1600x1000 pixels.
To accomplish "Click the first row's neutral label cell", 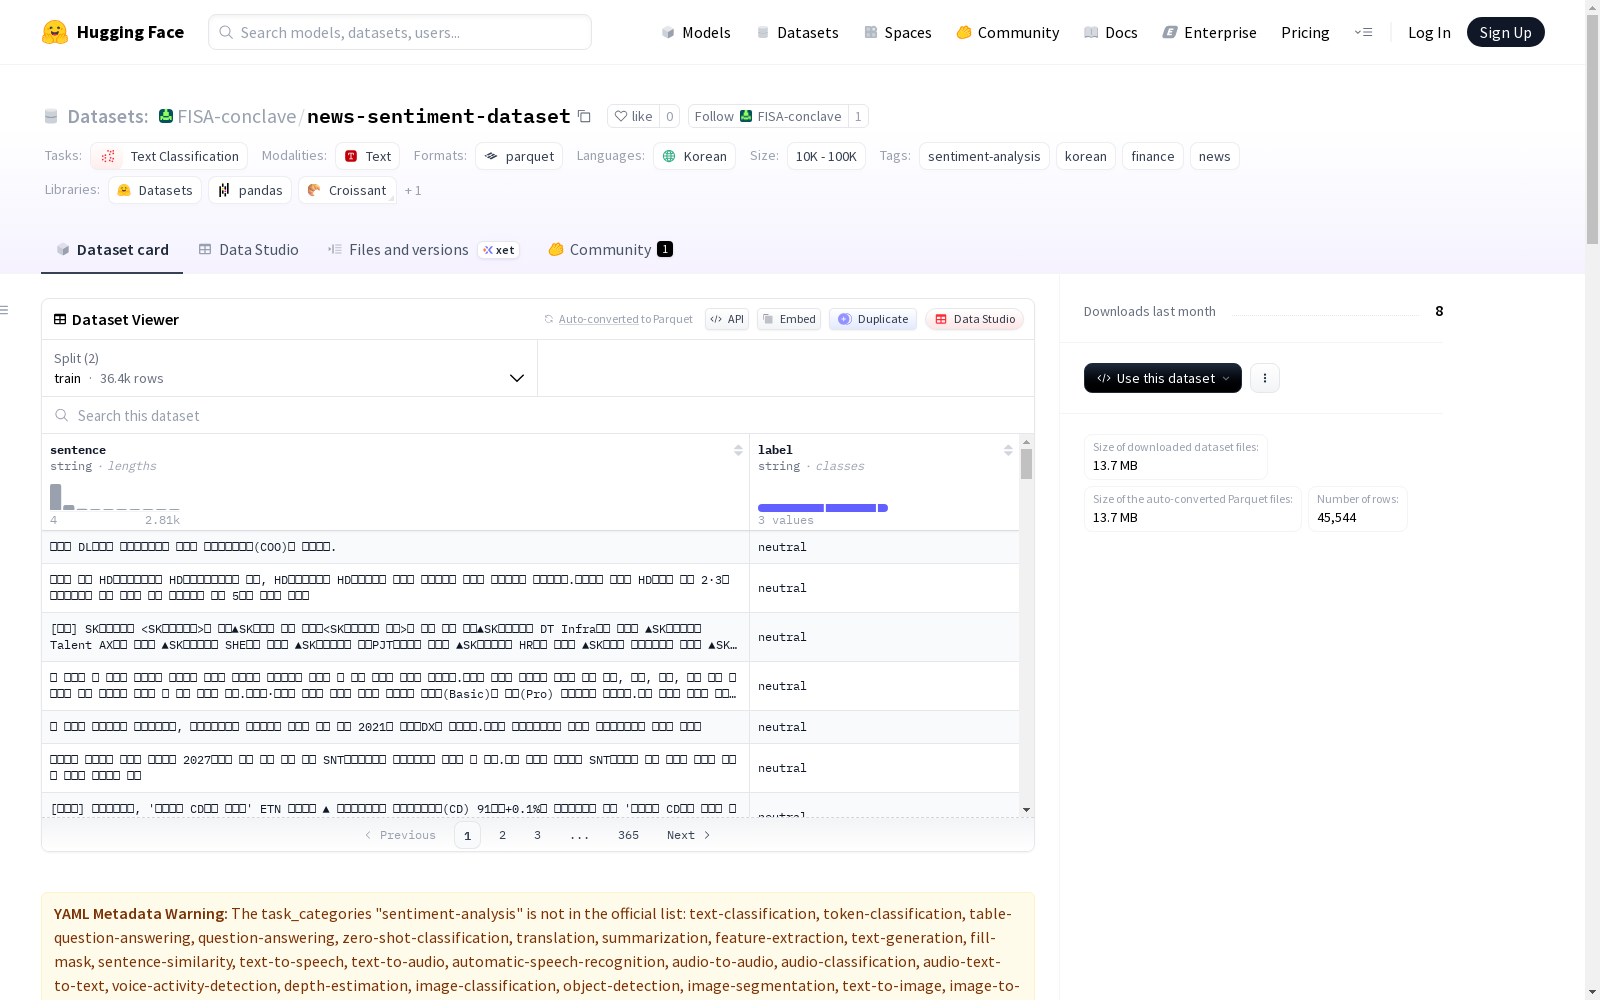I will 884,547.
